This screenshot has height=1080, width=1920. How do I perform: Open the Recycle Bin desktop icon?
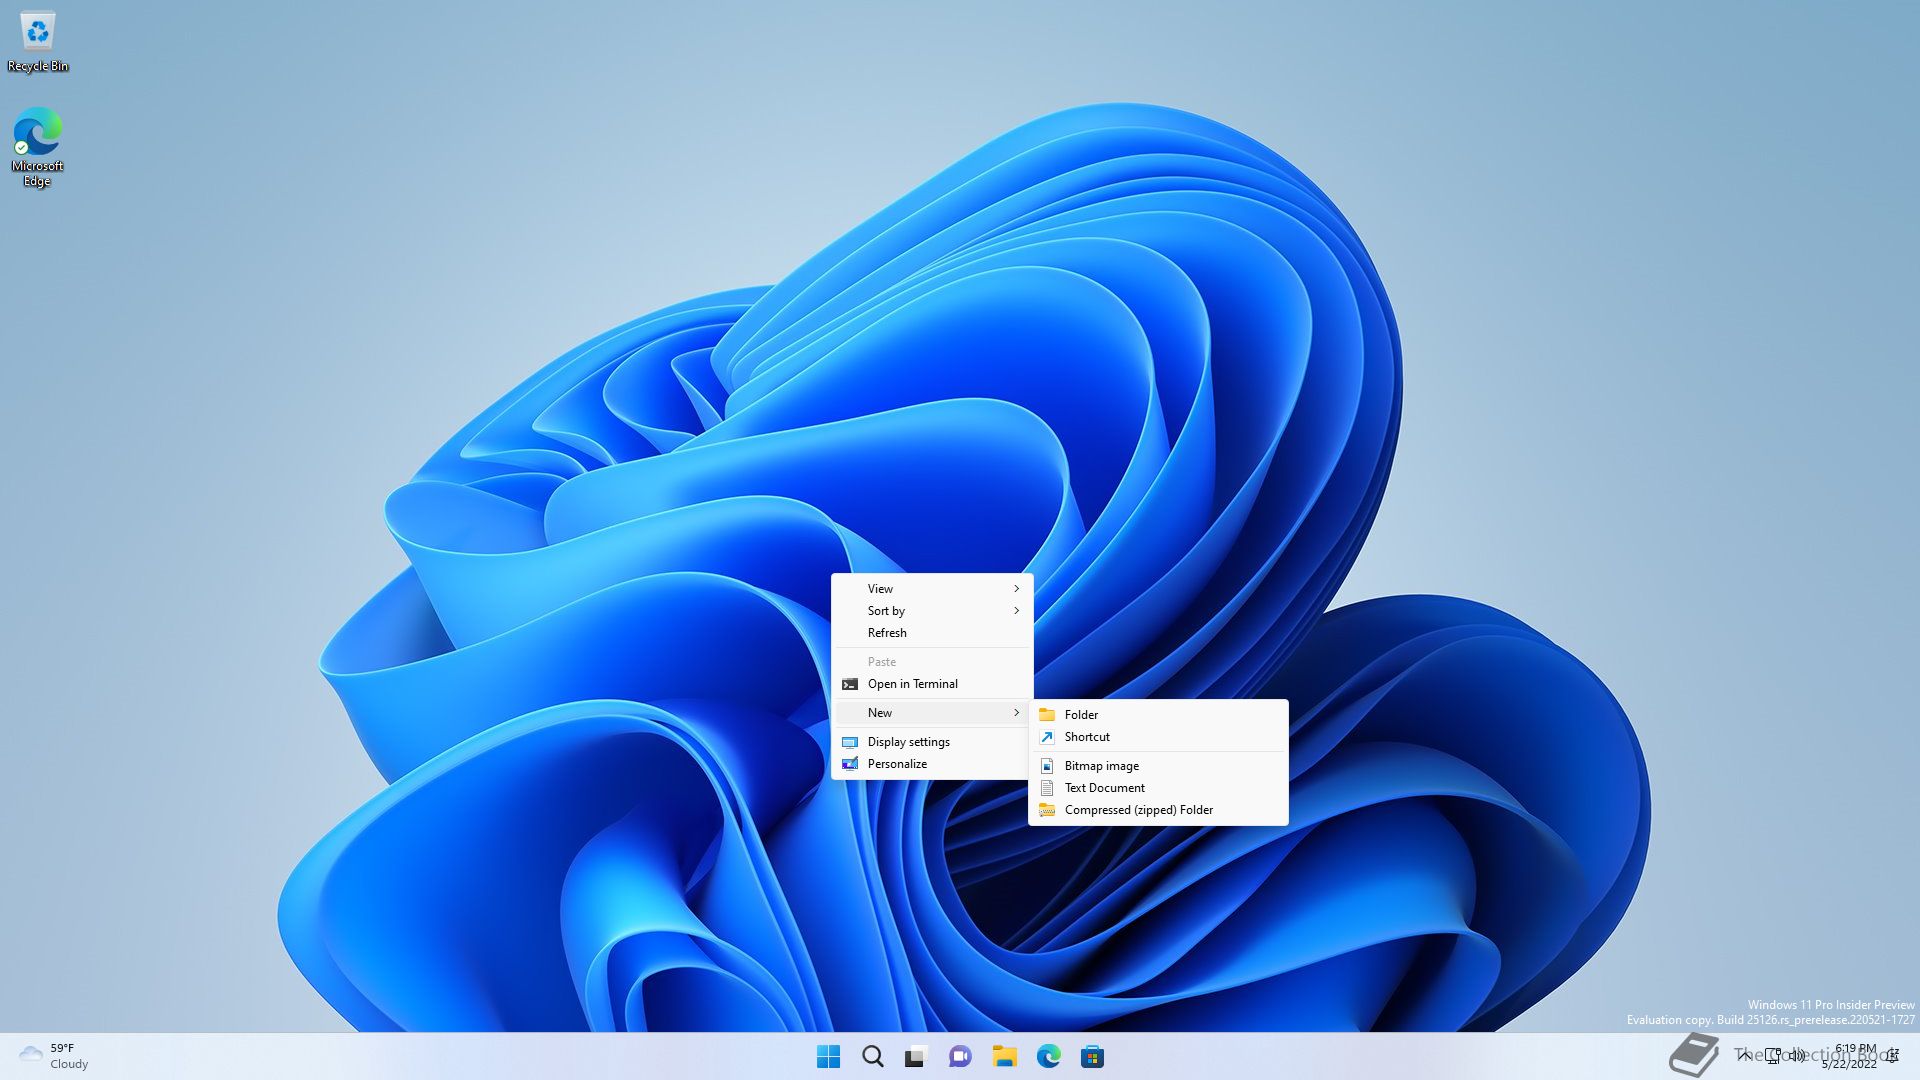tap(37, 42)
